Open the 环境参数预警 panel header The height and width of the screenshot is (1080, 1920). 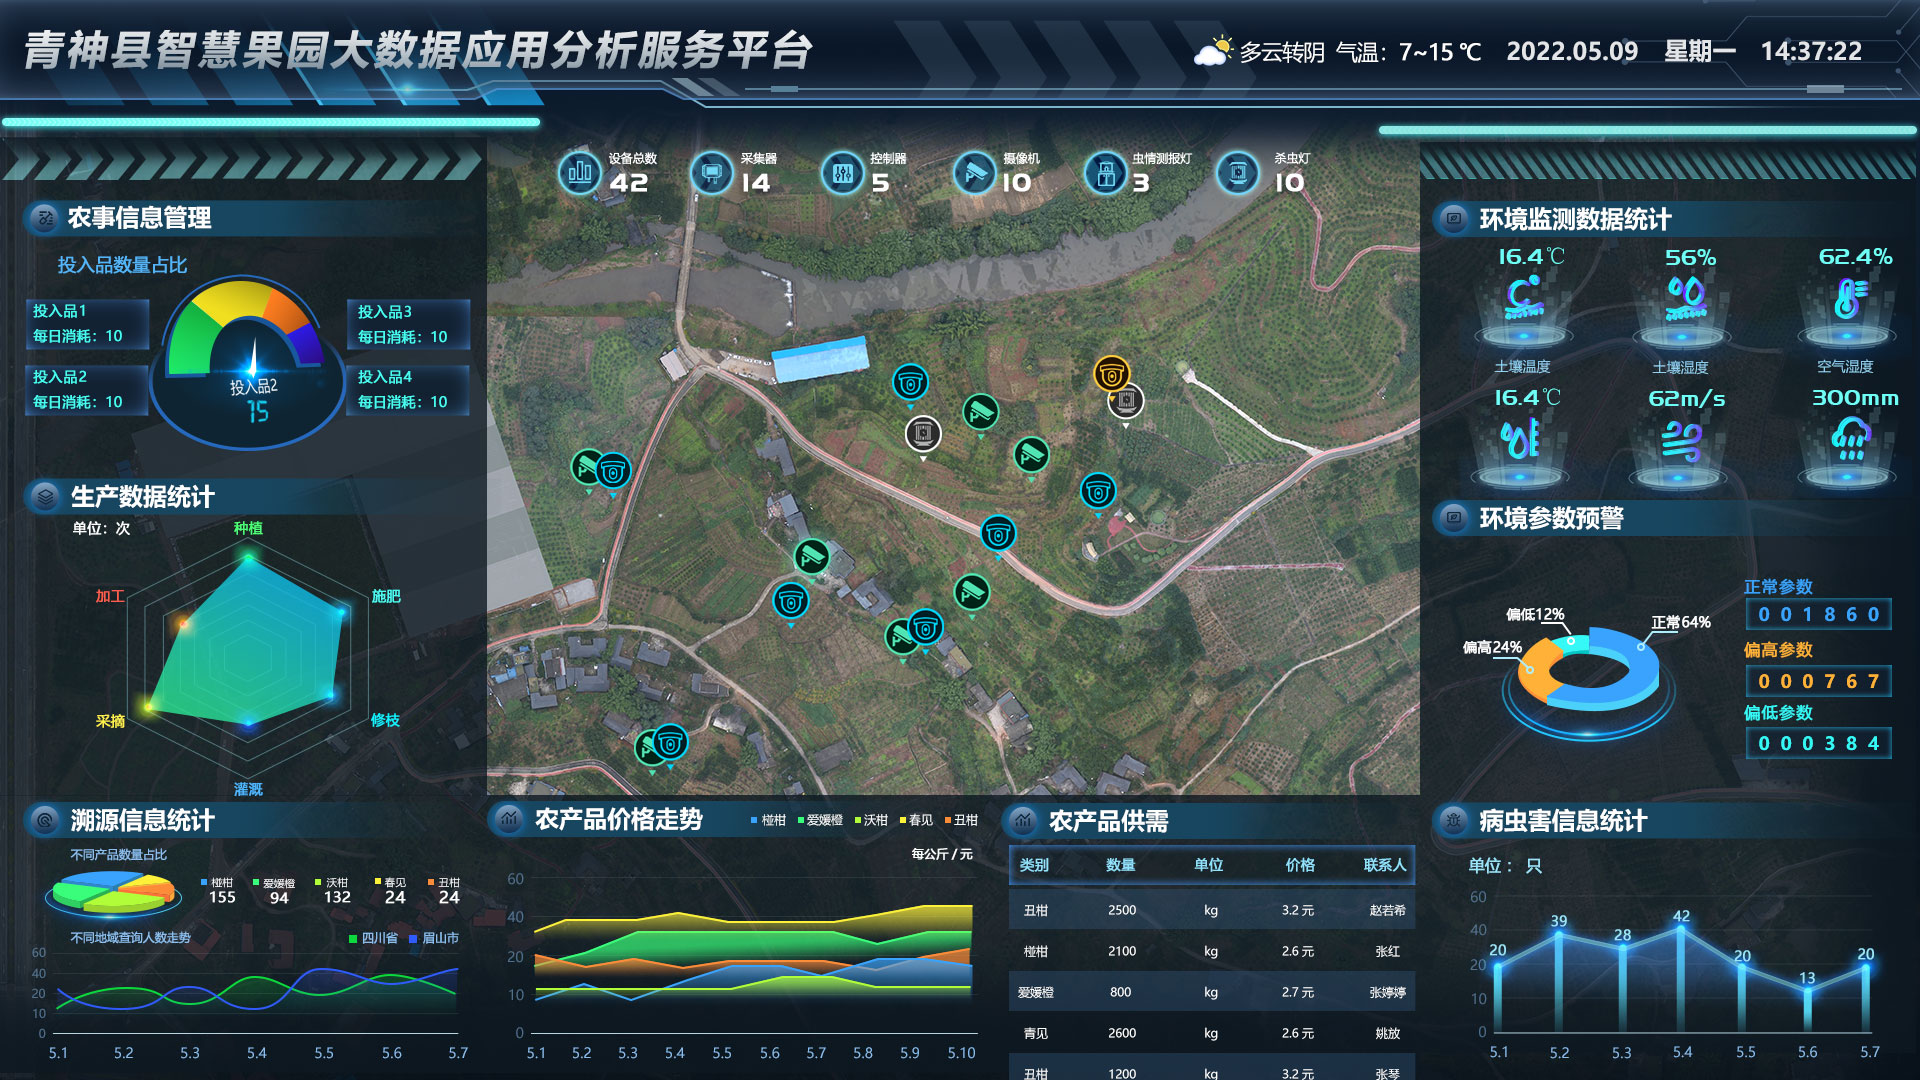[1550, 518]
